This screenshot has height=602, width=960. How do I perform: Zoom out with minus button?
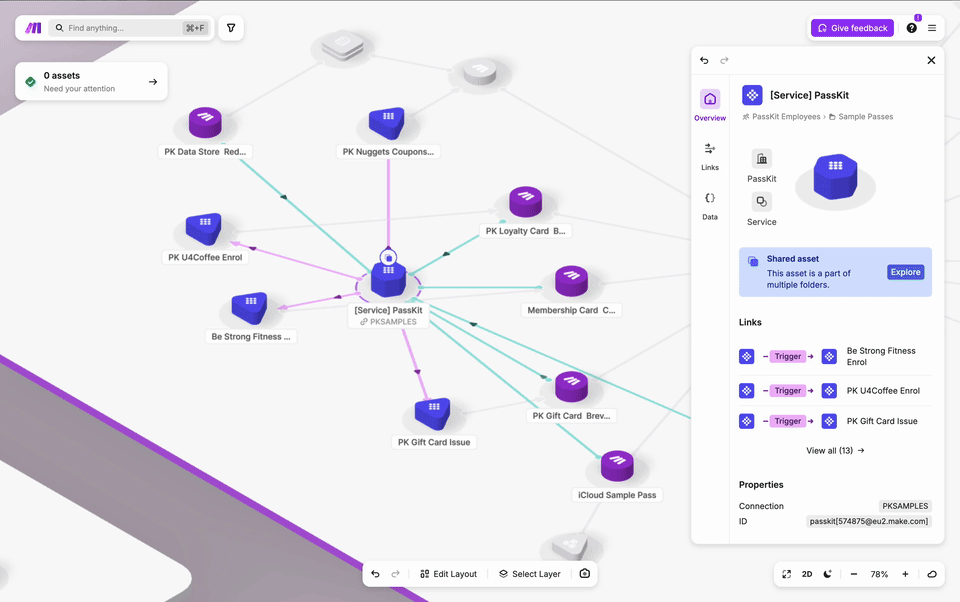coord(853,574)
